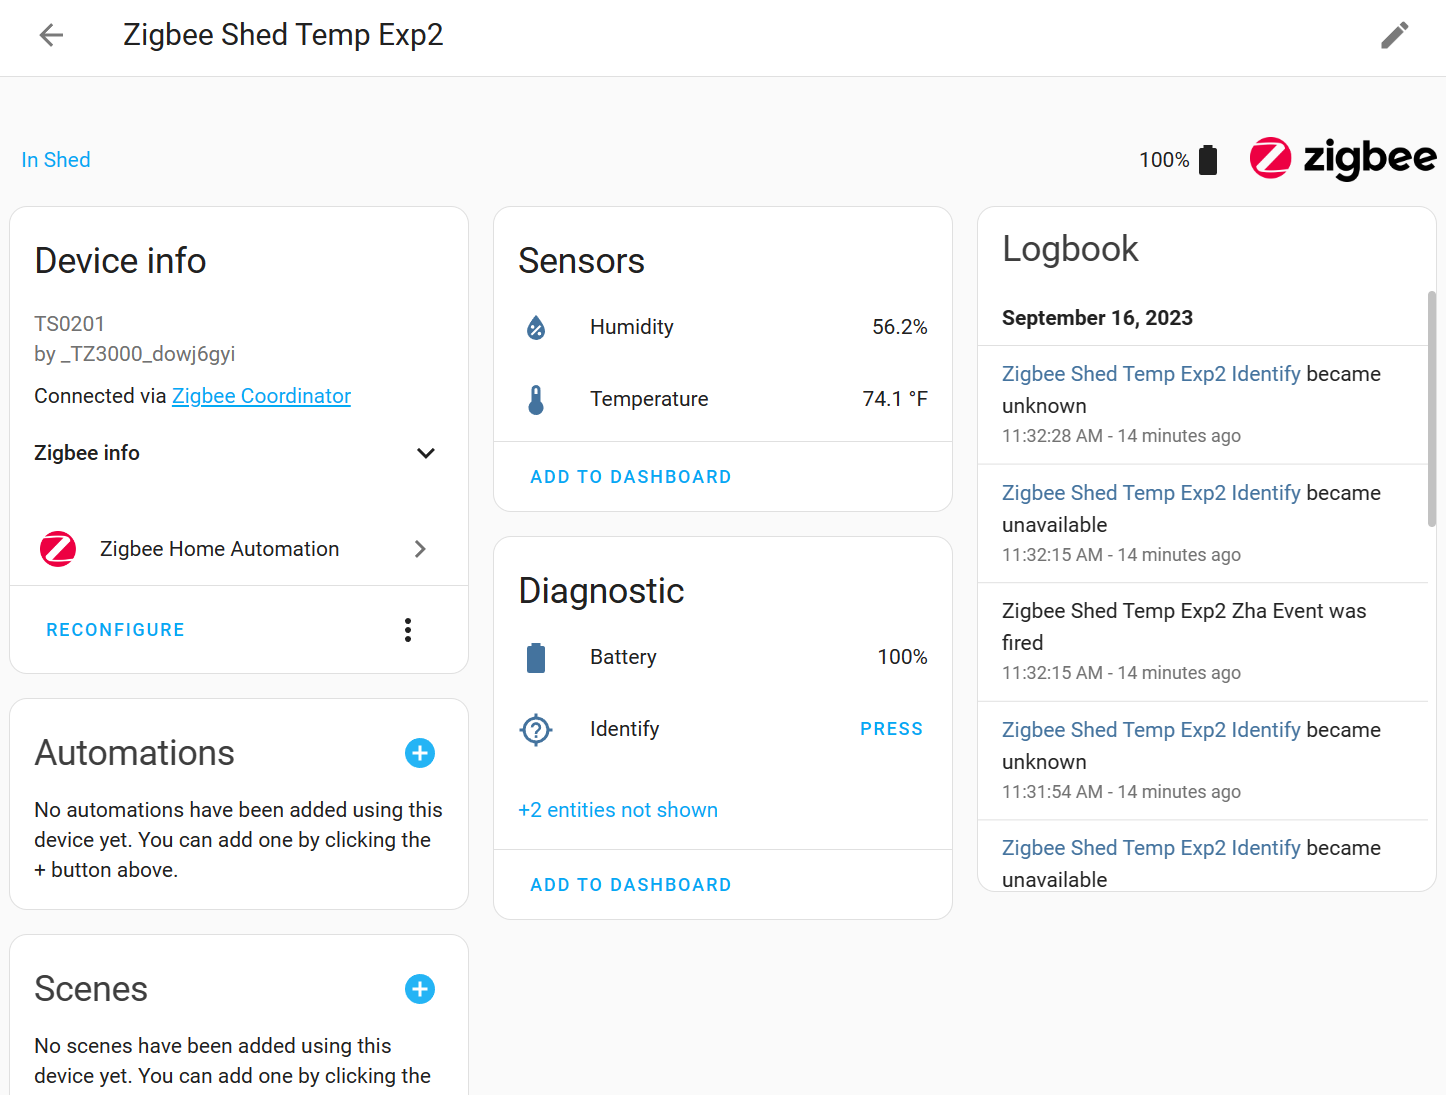Viewport: 1446px width, 1095px height.
Task: Open Zigbee Home Automation details via chevron
Action: (420, 549)
